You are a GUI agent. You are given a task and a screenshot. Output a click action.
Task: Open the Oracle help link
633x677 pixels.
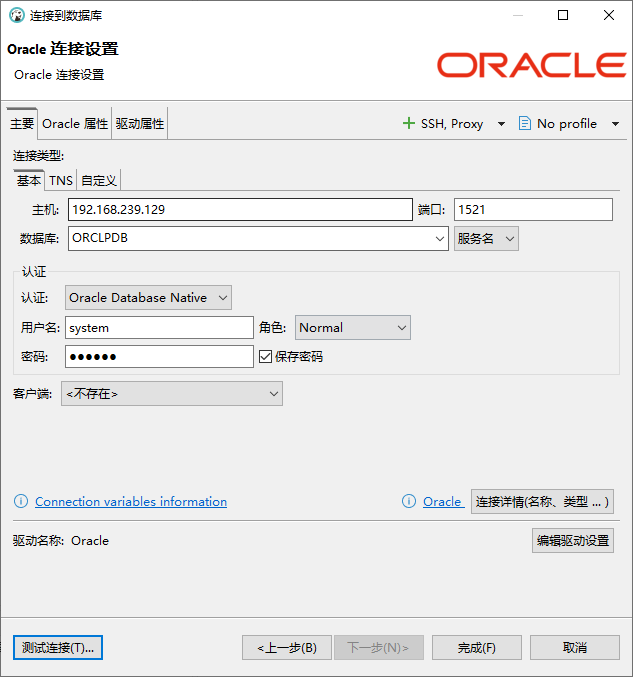[x=442, y=502]
